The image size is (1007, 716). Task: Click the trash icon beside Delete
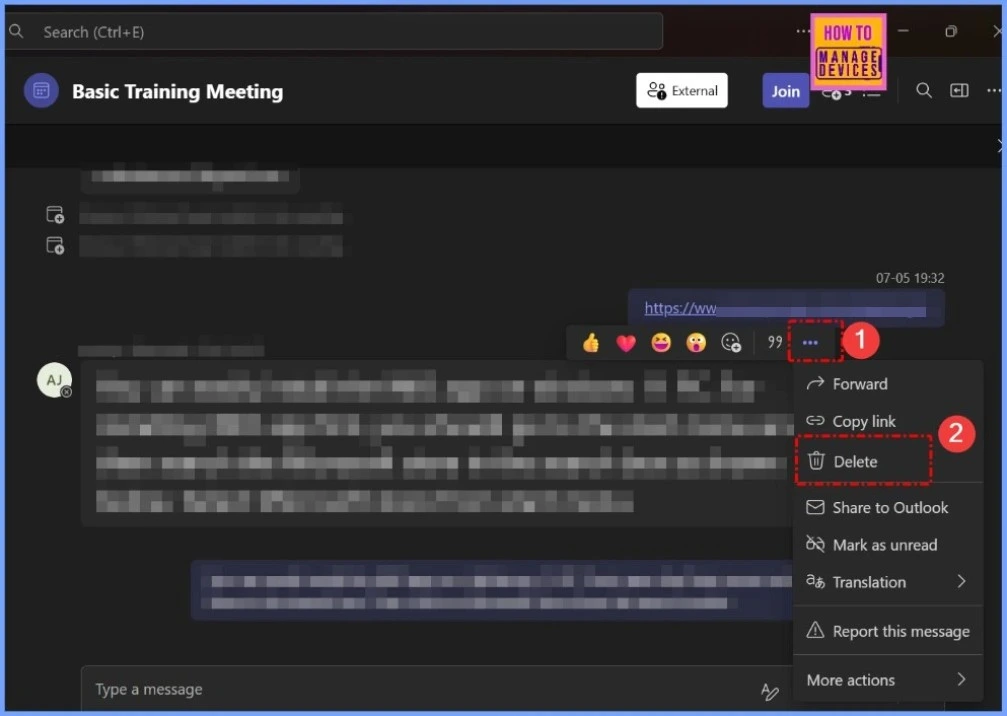point(816,460)
